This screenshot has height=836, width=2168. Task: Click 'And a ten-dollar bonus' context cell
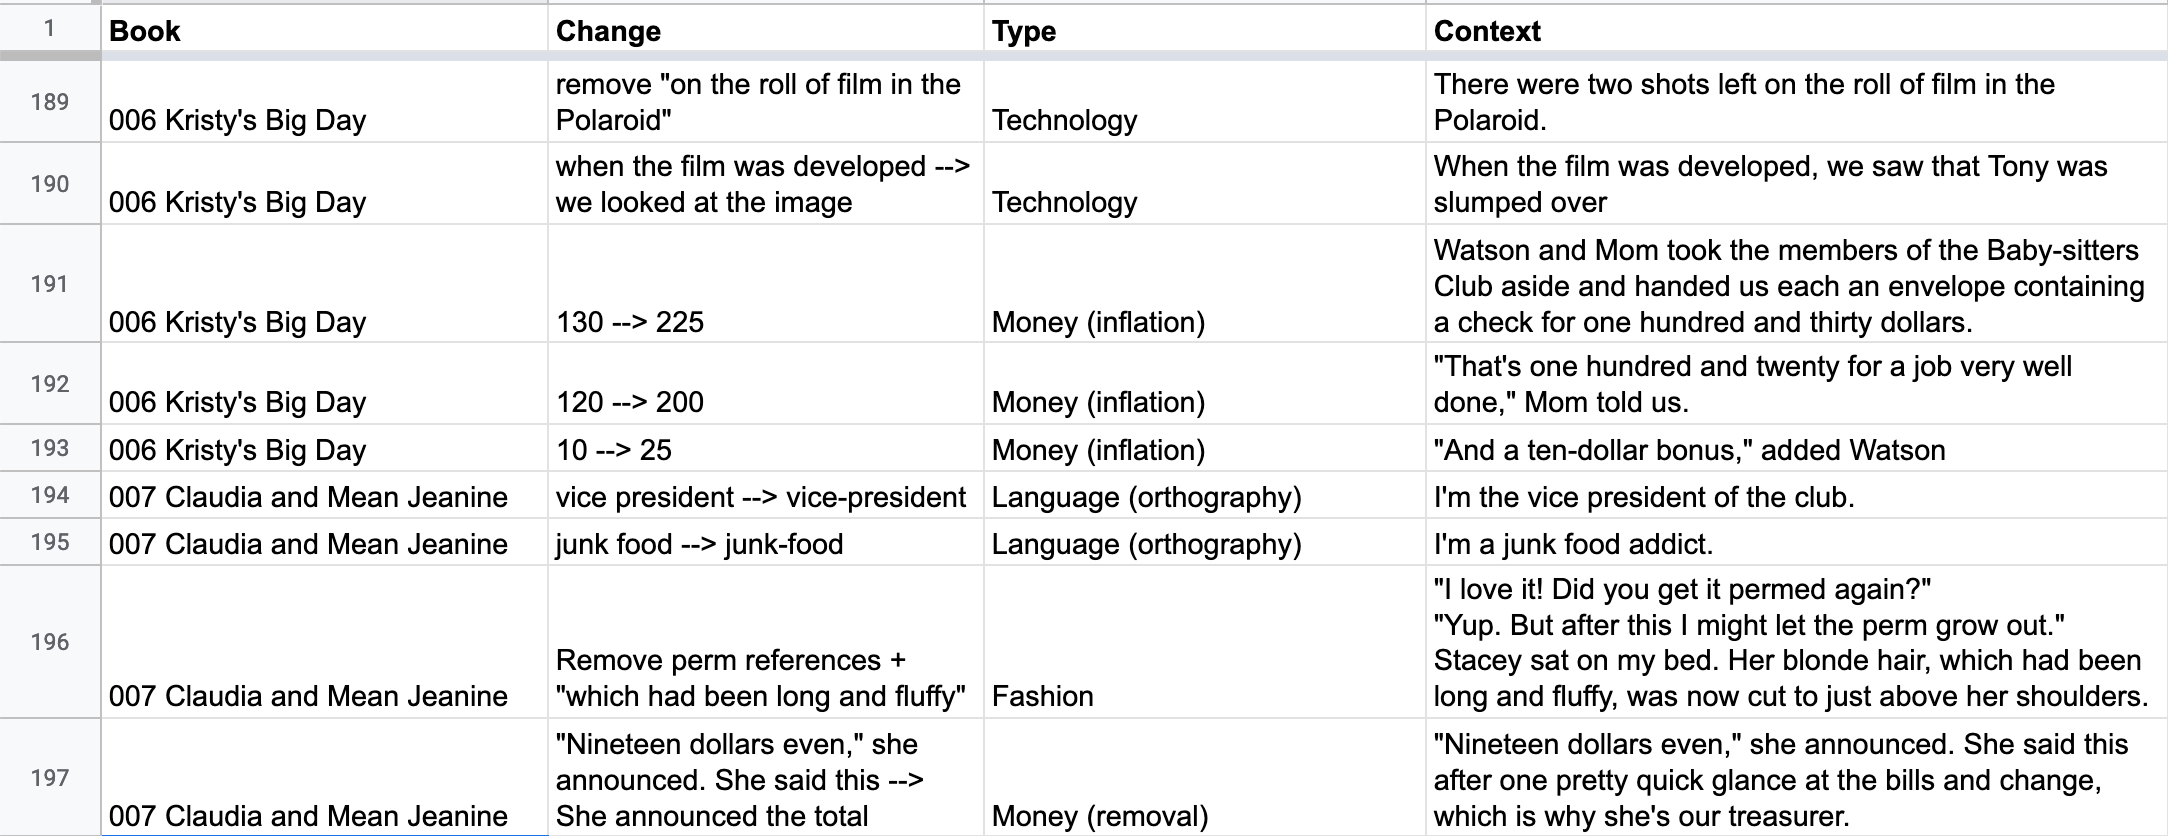(x=1797, y=448)
